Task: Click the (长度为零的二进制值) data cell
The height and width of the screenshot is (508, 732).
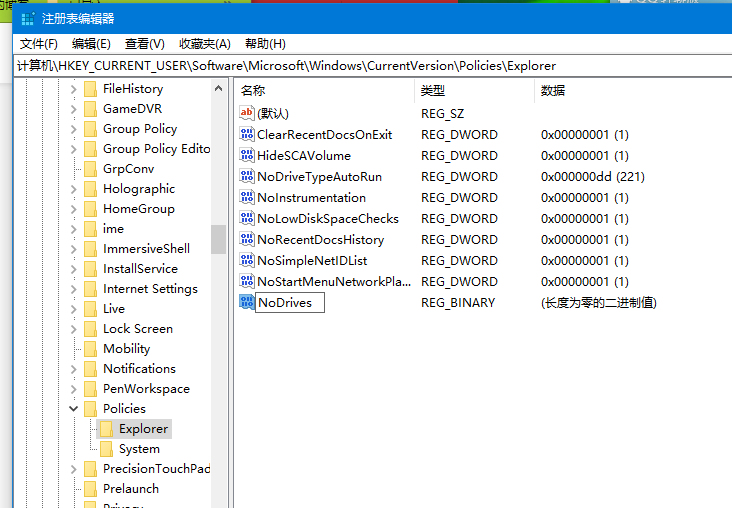Action: coord(598,303)
